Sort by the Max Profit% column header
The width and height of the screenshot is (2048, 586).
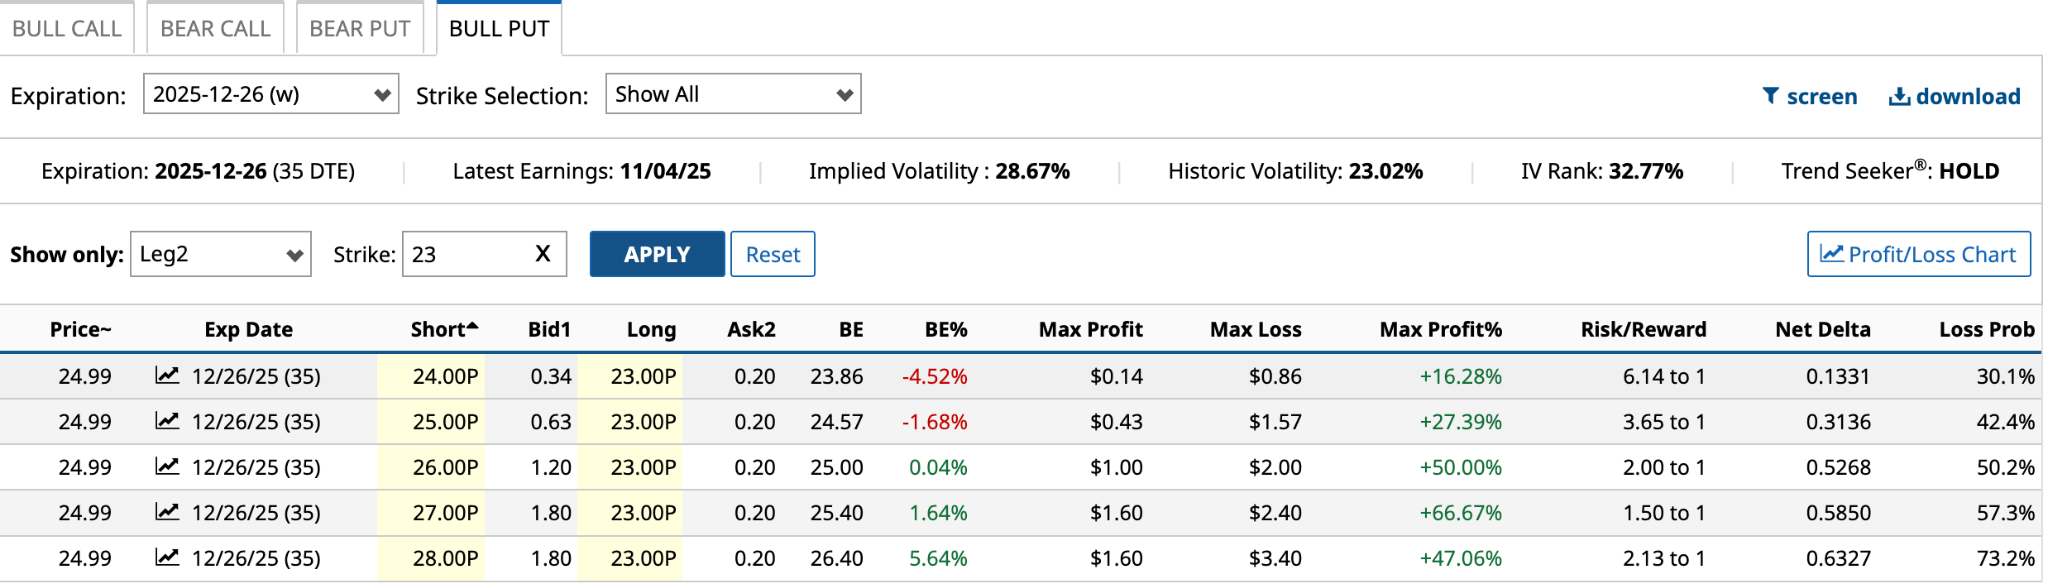(x=1440, y=329)
